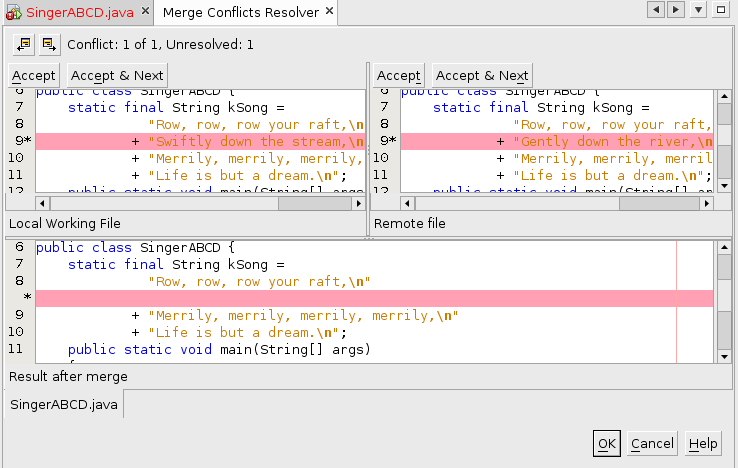Click Accept & Next for local file
738x468 pixels.
[x=117, y=76]
